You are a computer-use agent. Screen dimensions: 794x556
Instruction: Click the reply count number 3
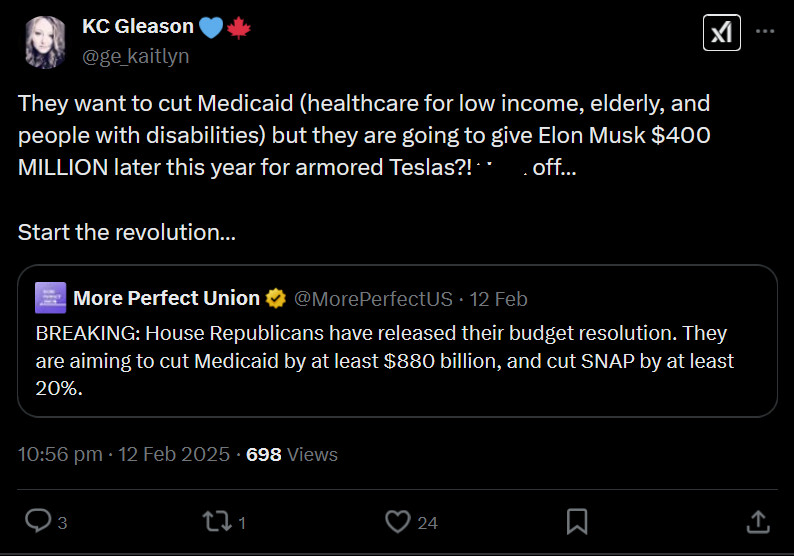[x=62, y=522]
